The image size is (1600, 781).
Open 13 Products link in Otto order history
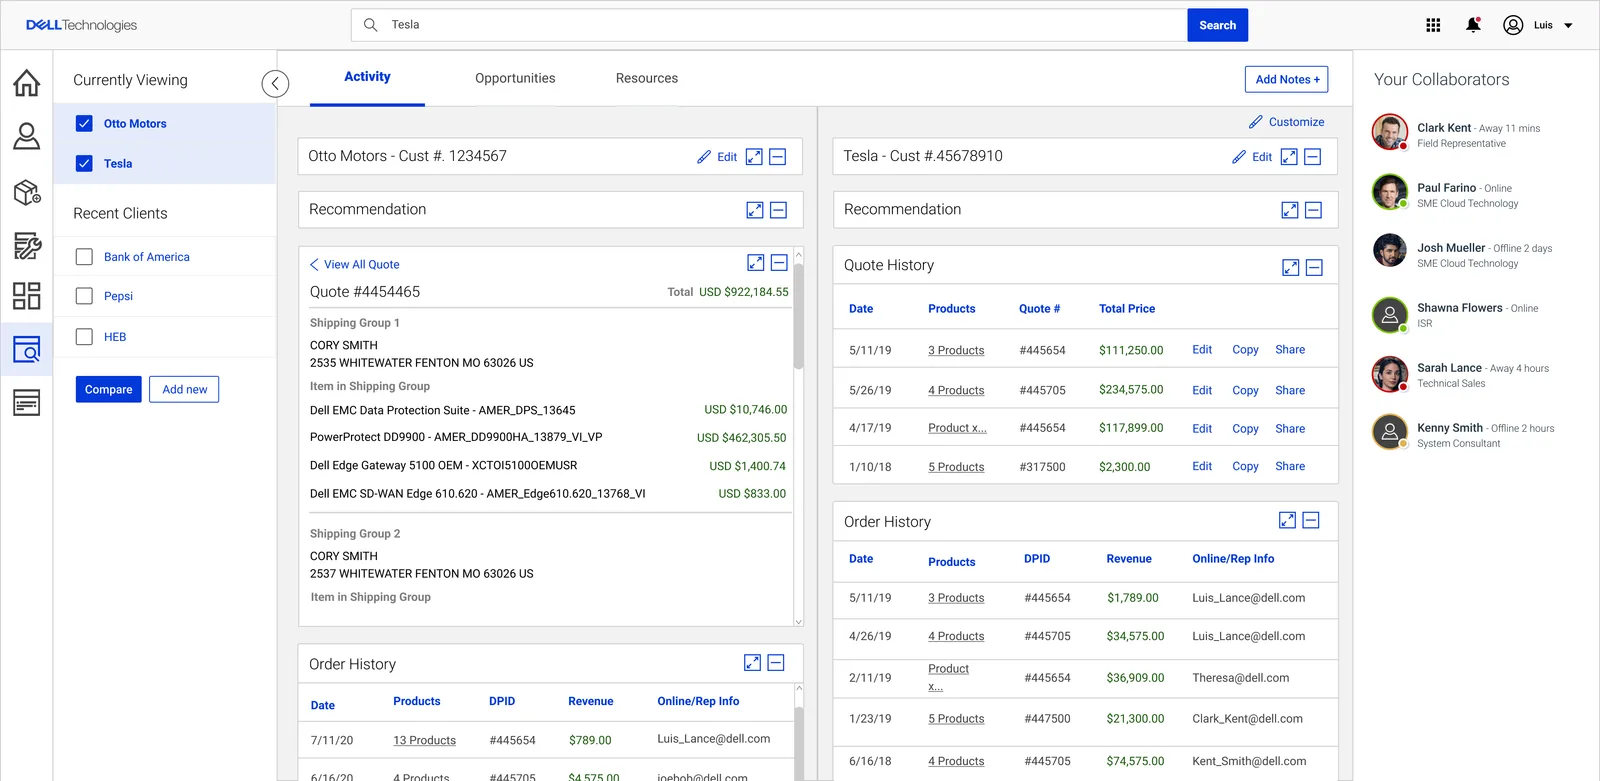(424, 741)
